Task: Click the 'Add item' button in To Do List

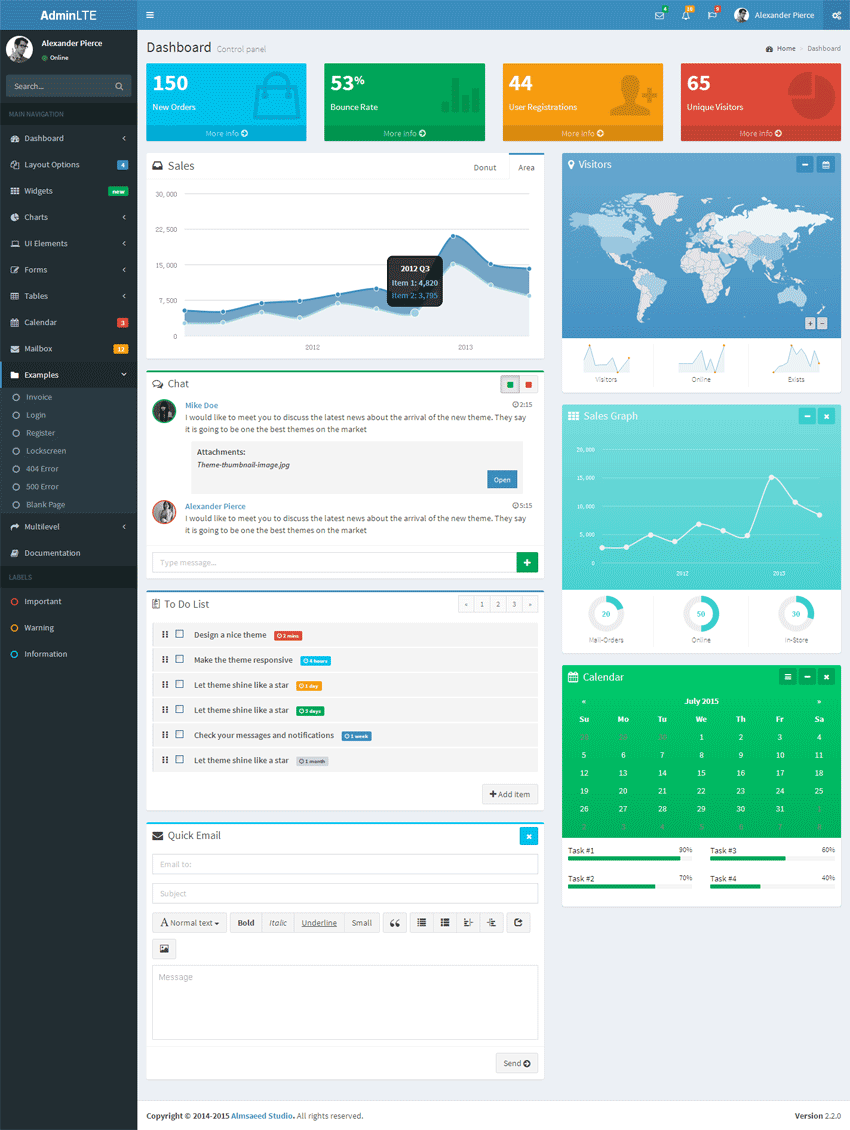Action: pos(510,794)
